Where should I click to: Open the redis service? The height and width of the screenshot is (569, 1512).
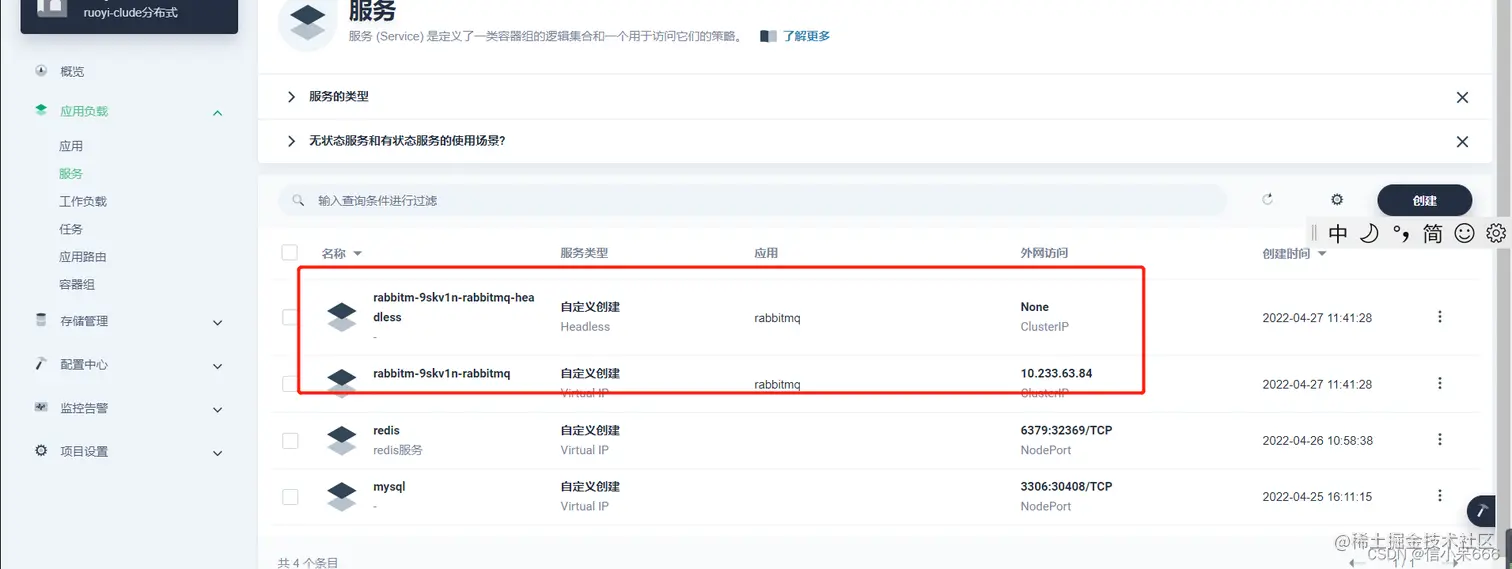(x=386, y=431)
